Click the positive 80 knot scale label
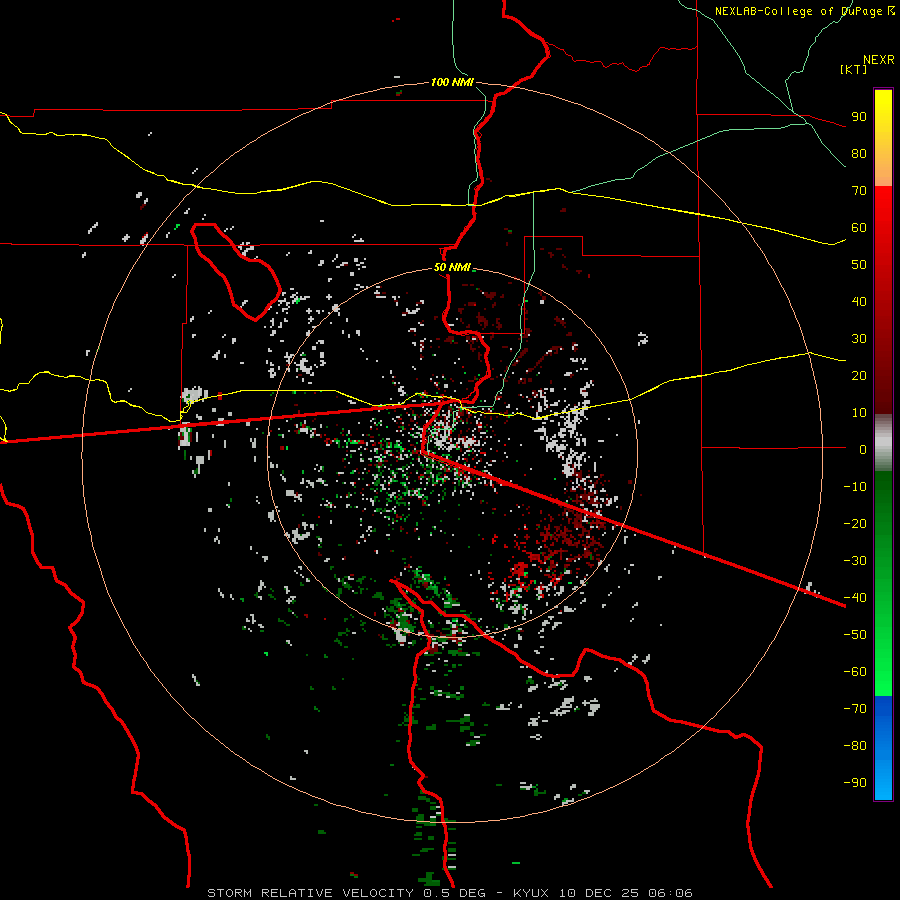The height and width of the screenshot is (900, 900). click(x=859, y=153)
